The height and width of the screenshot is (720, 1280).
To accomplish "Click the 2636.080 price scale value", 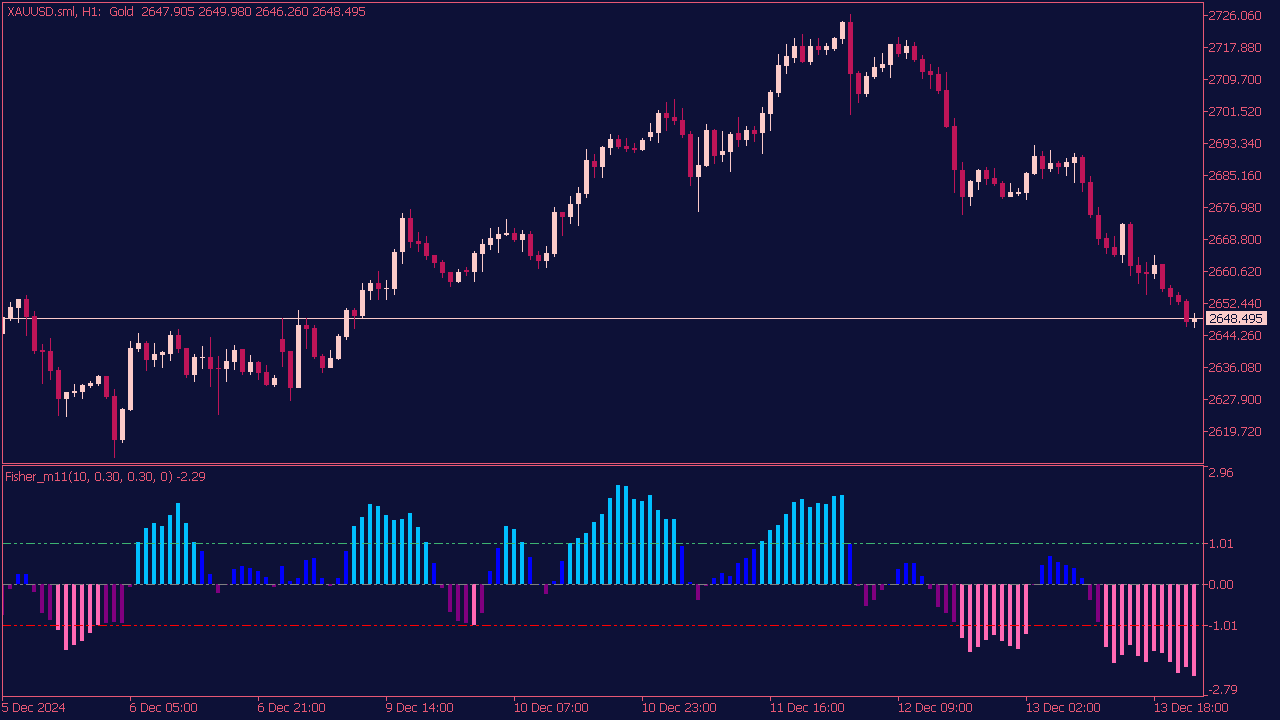I will [1237, 368].
